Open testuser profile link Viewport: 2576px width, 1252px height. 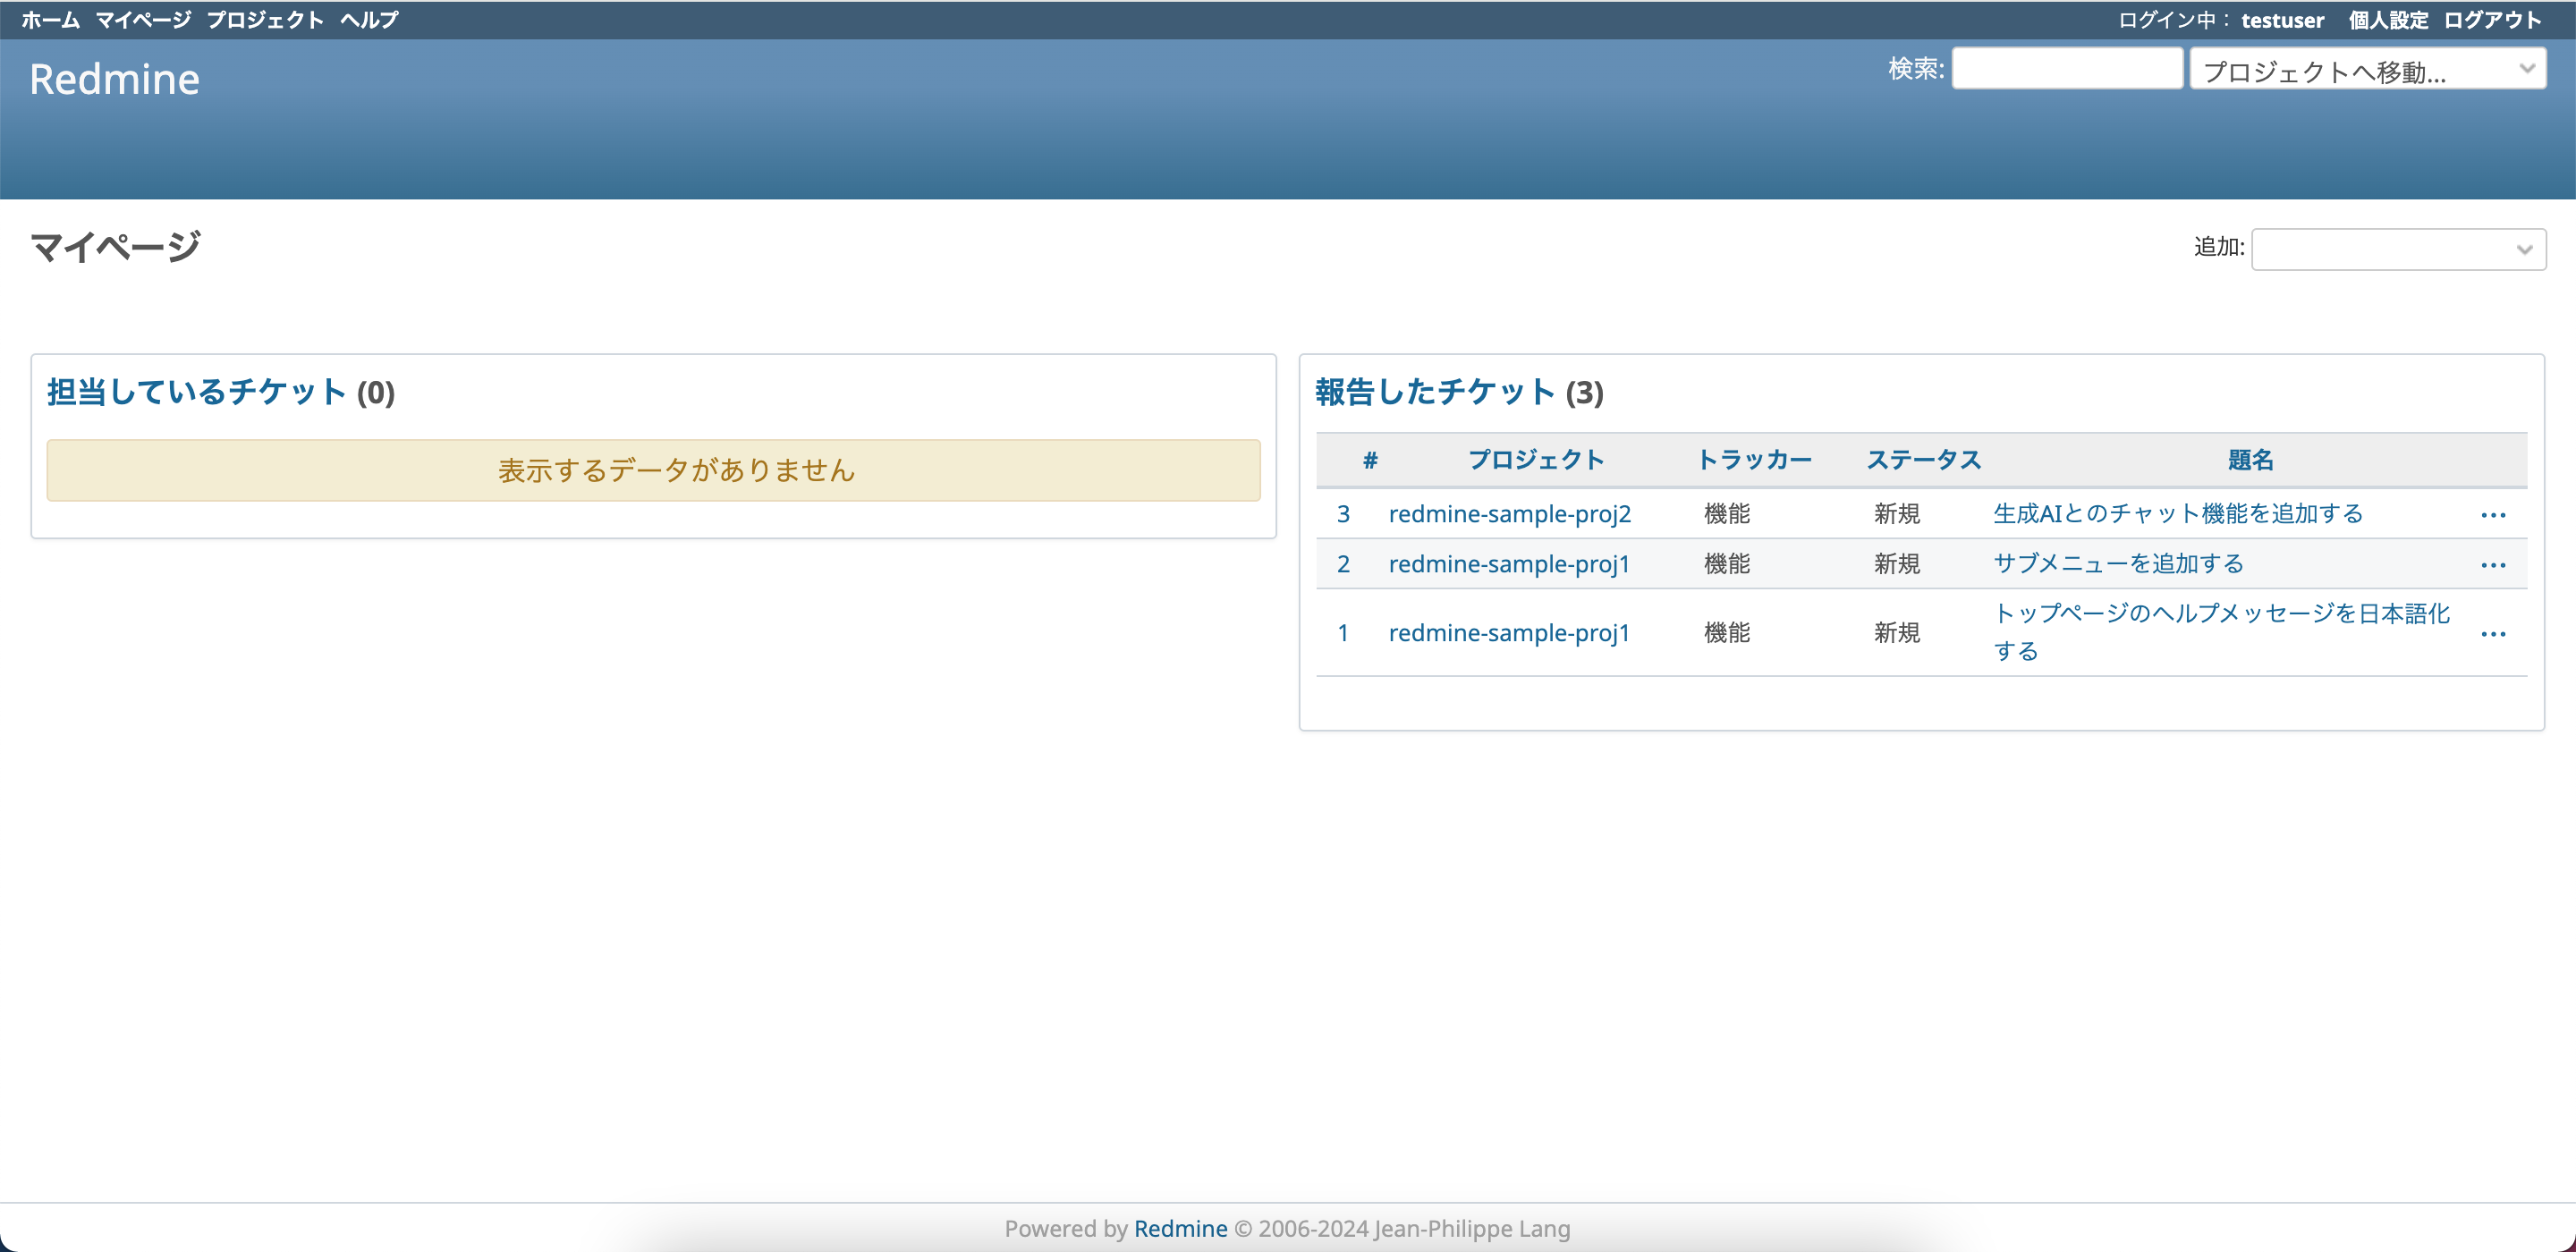2282,20
